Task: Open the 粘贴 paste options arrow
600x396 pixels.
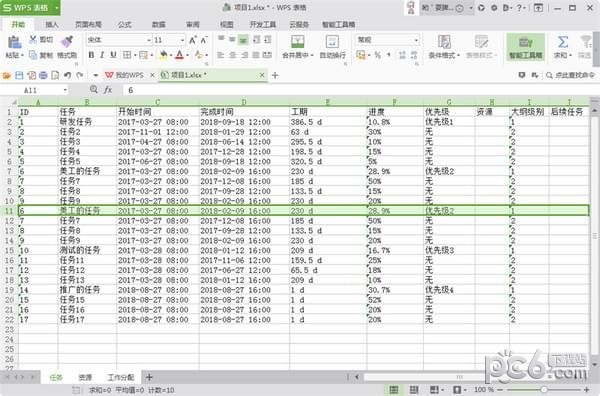Action: click(x=22, y=55)
